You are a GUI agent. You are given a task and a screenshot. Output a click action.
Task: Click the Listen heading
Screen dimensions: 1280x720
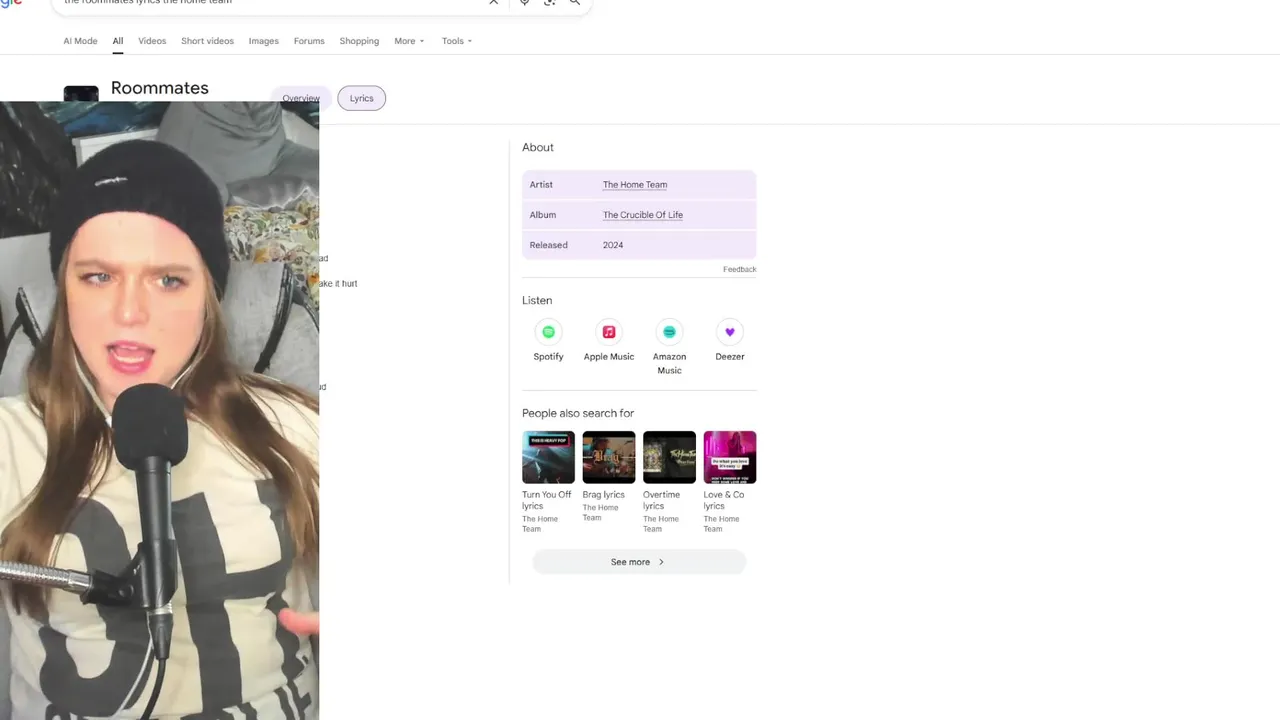(537, 300)
